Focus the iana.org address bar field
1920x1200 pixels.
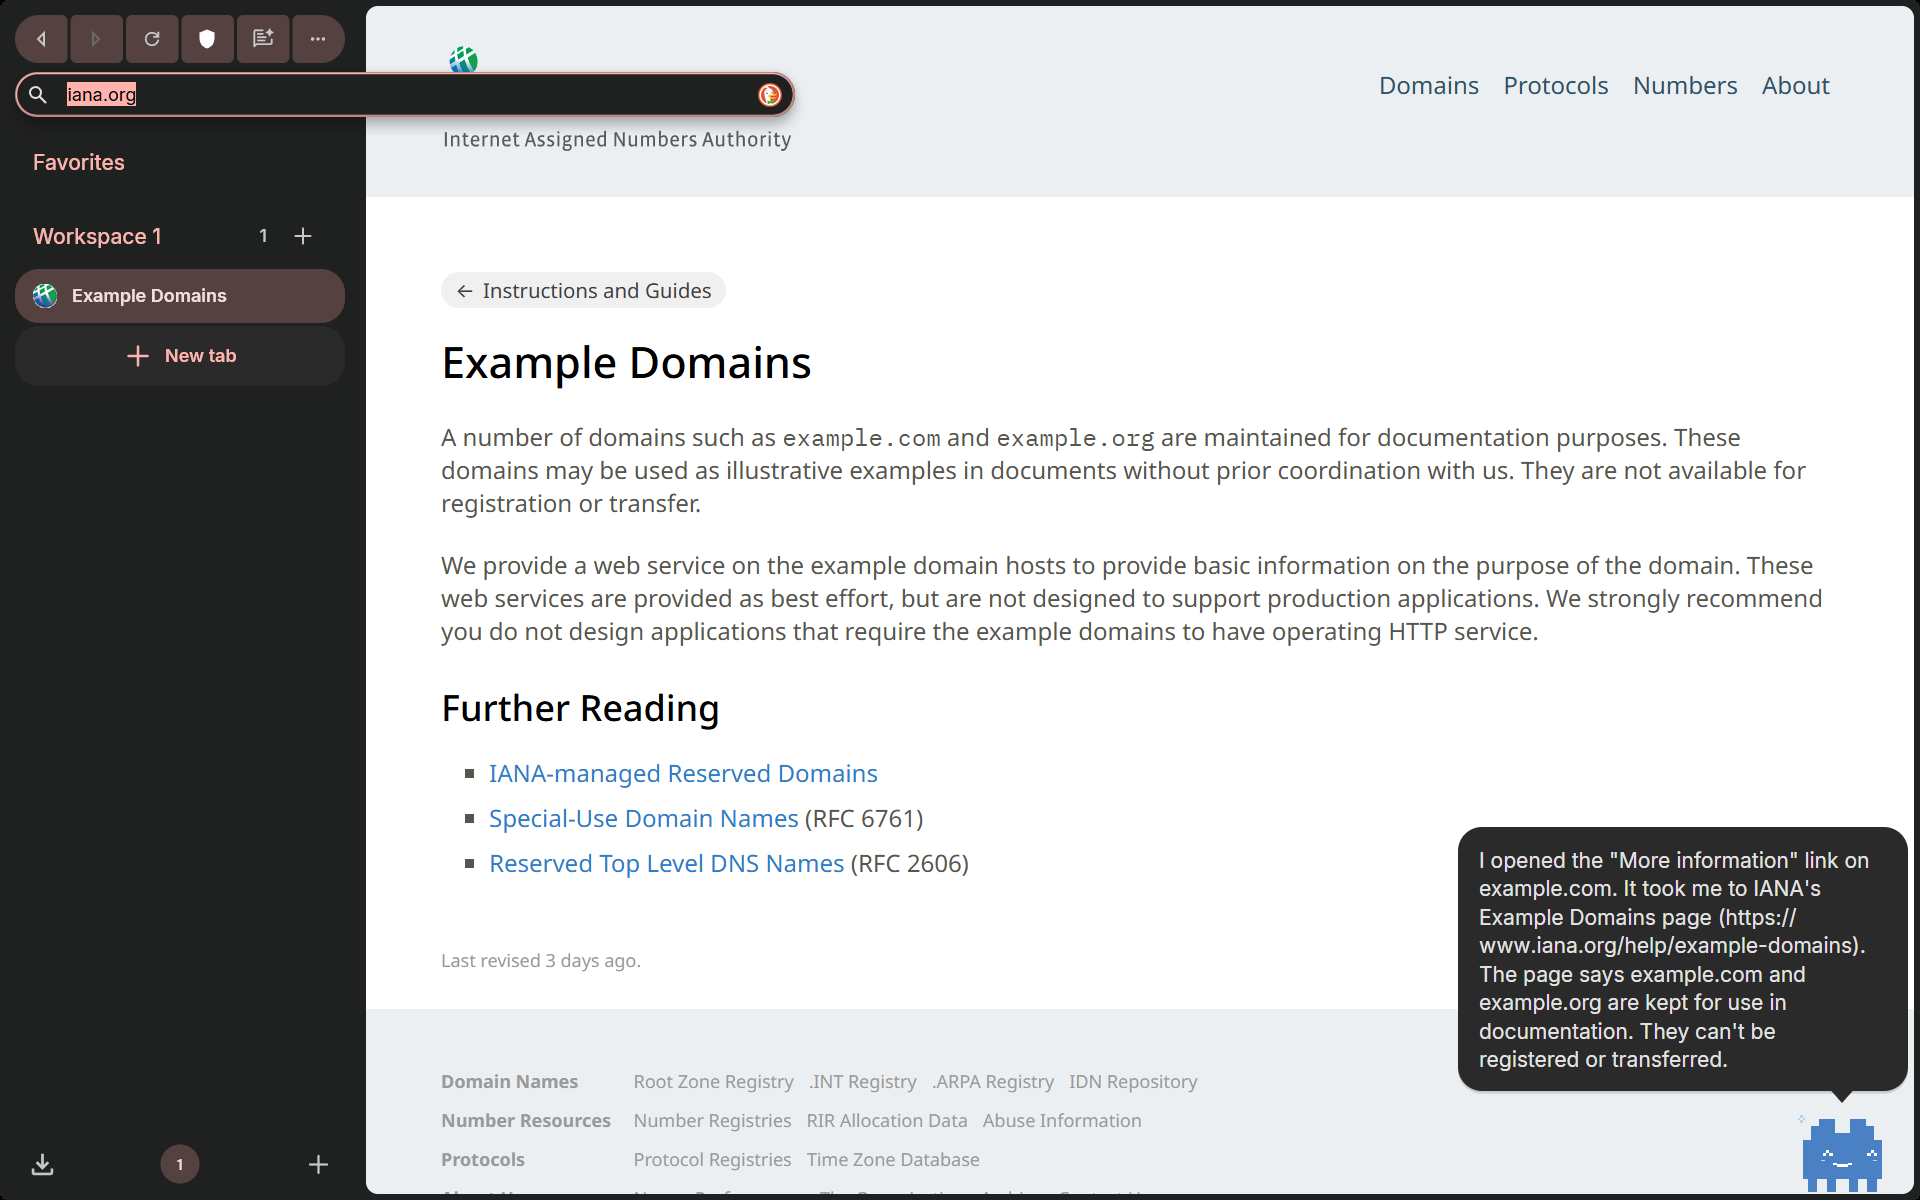(x=405, y=94)
